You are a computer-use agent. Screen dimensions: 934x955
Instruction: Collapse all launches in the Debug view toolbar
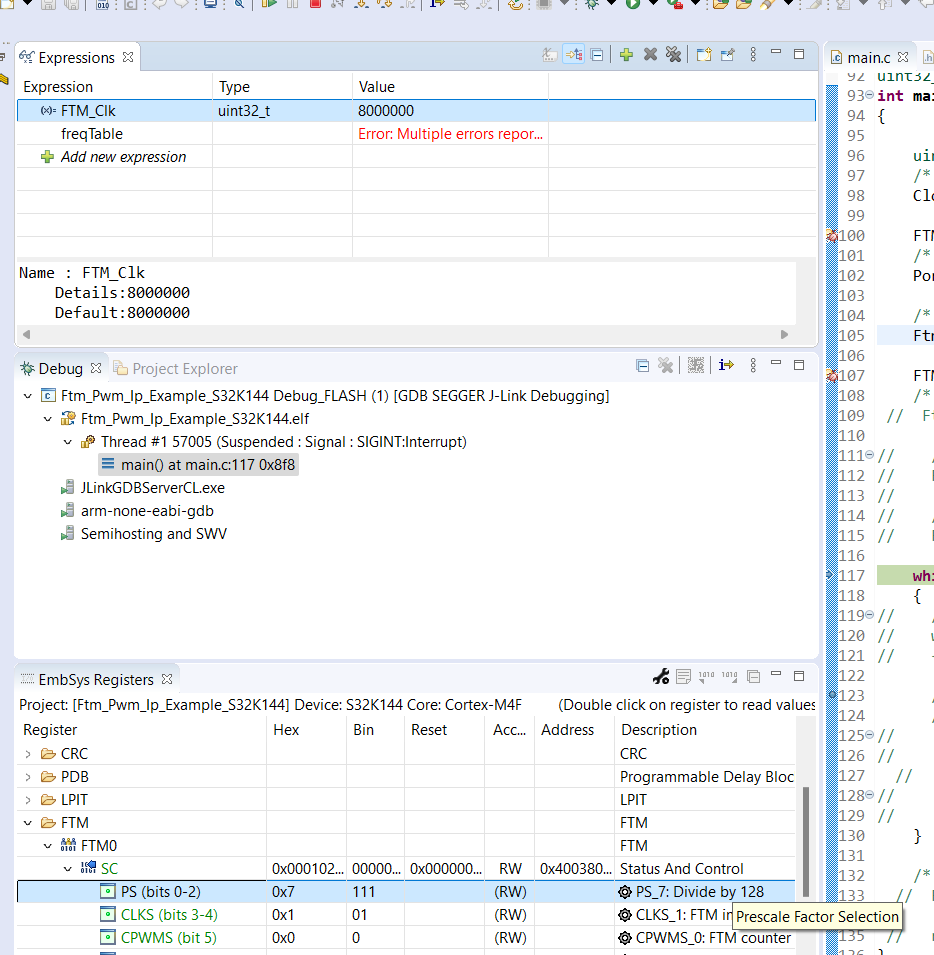point(642,365)
